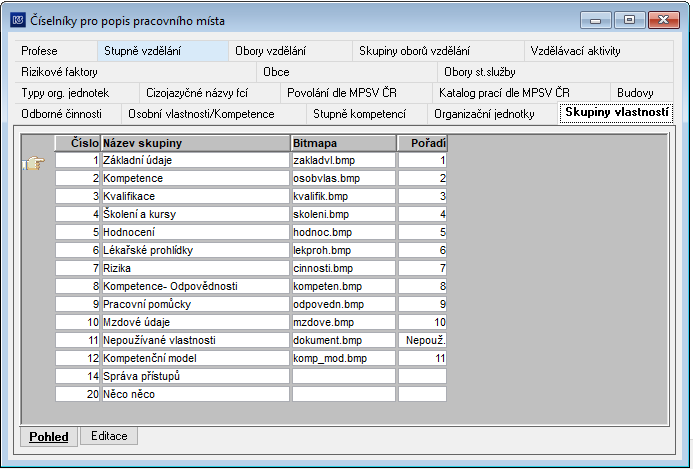Click the application icon in title bar

18,20
